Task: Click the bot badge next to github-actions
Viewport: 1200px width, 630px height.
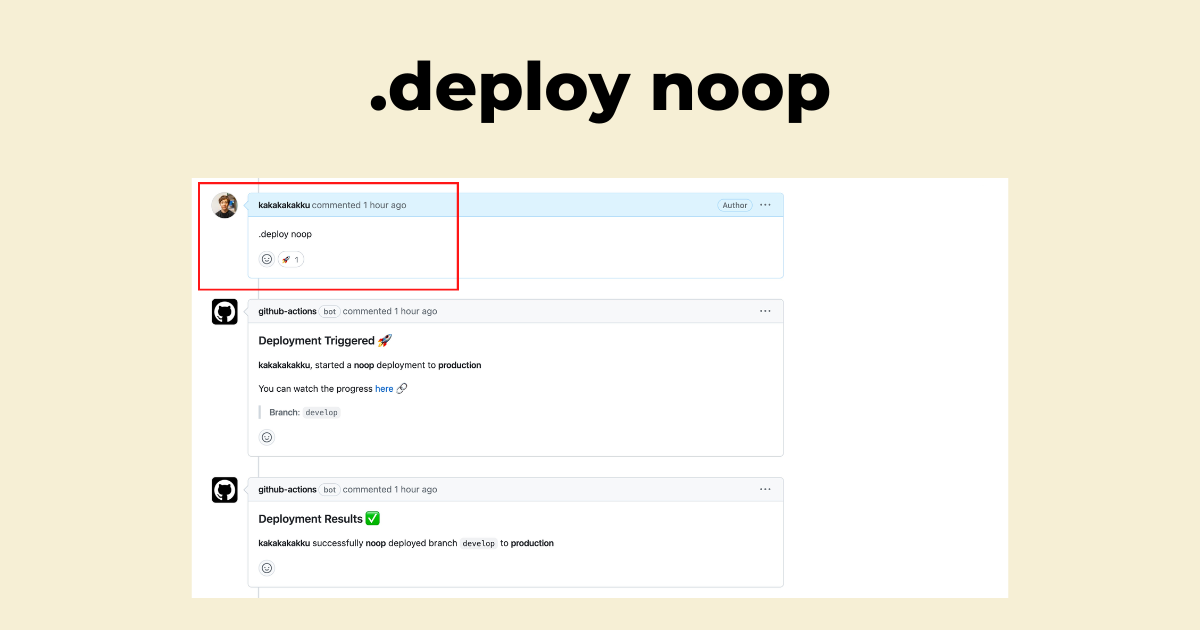Action: (x=329, y=311)
